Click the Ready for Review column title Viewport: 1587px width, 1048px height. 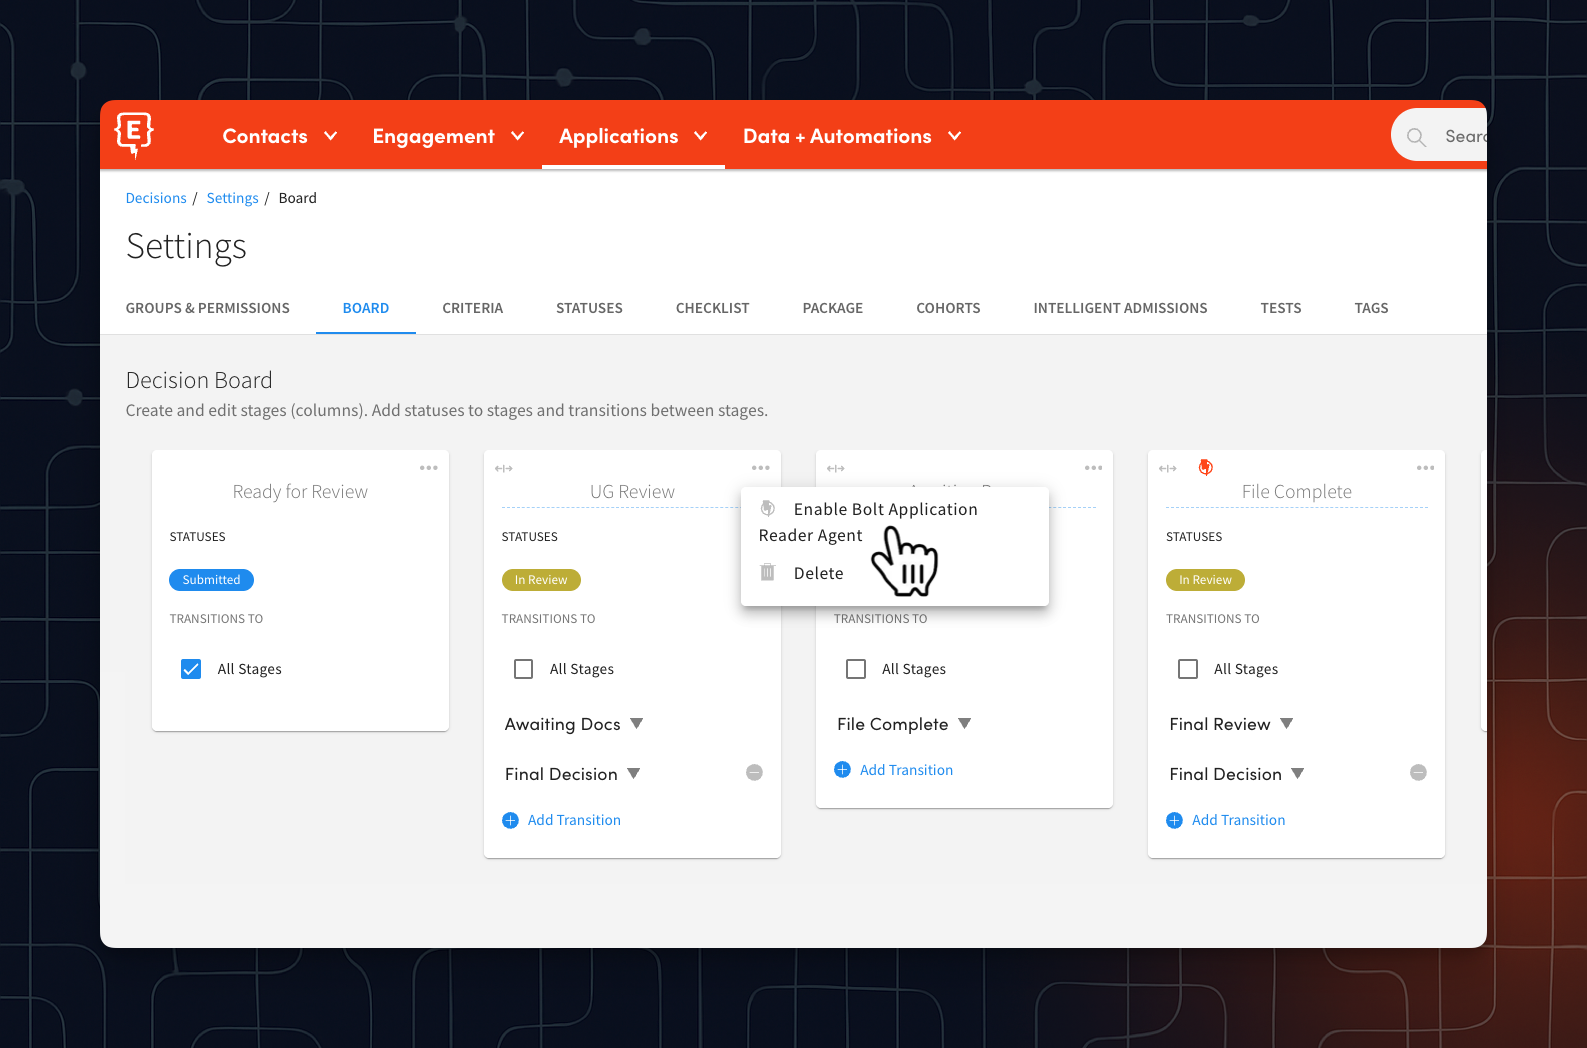[300, 492]
